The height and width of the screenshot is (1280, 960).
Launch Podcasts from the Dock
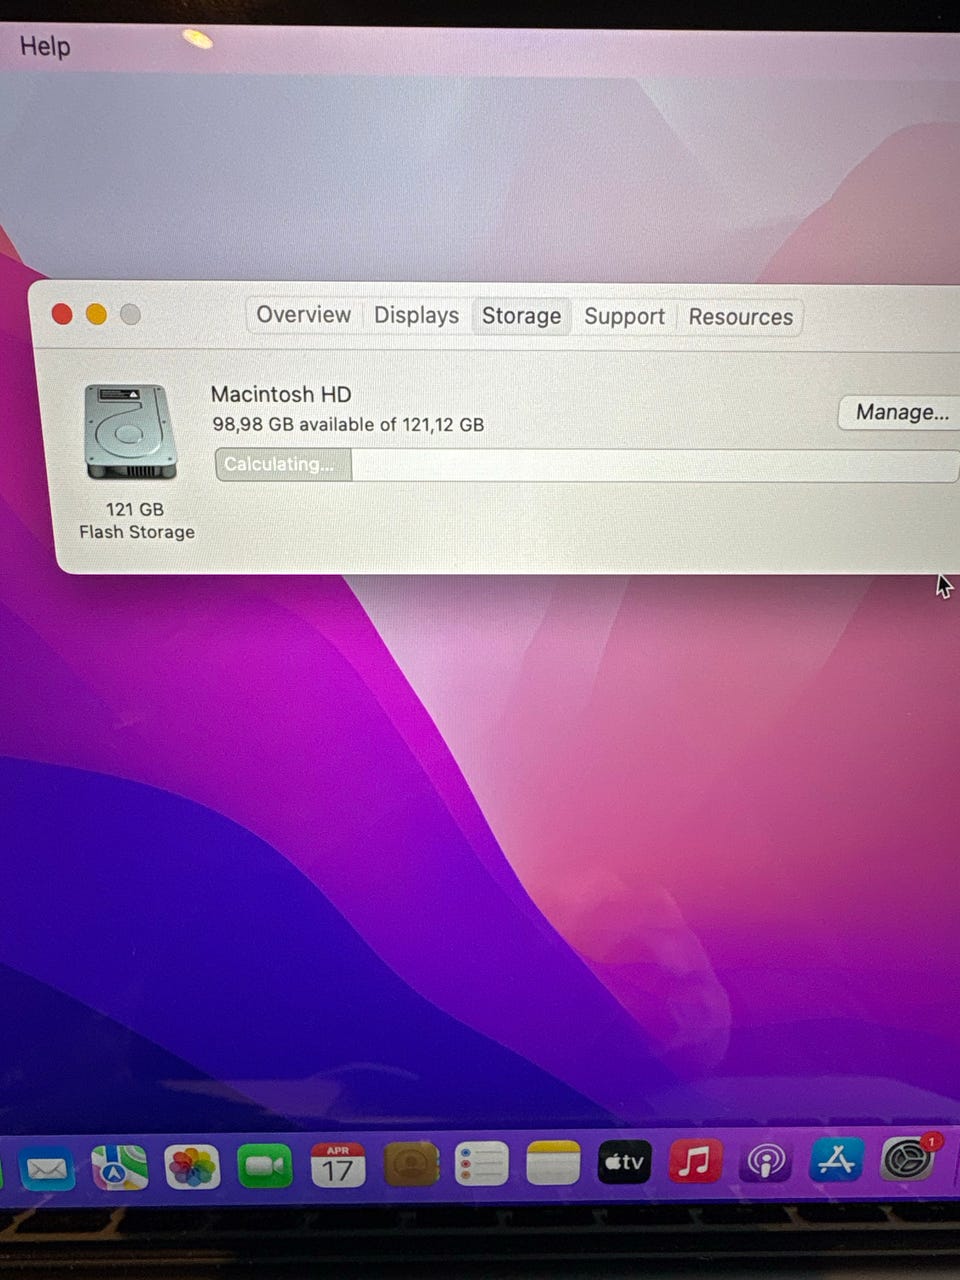pyautogui.click(x=765, y=1162)
